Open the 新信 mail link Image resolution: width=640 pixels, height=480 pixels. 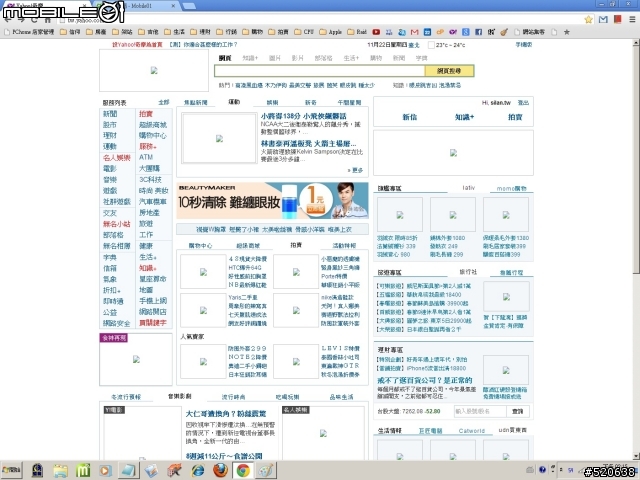pyautogui.click(x=409, y=117)
